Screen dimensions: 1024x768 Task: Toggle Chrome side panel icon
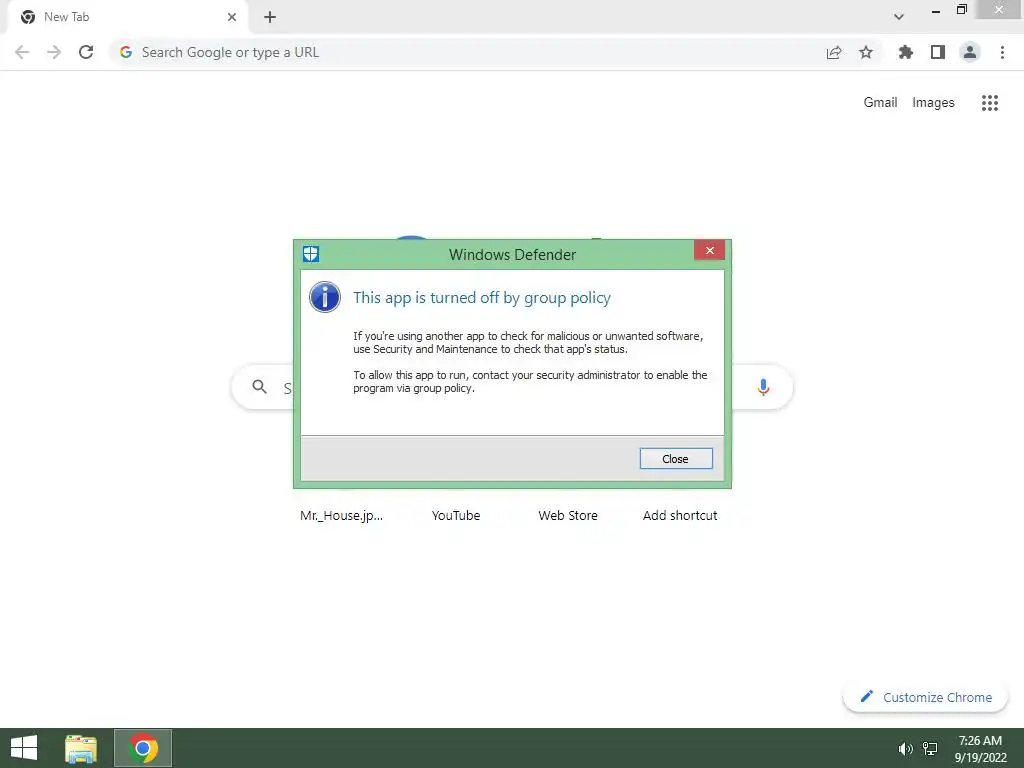938,52
